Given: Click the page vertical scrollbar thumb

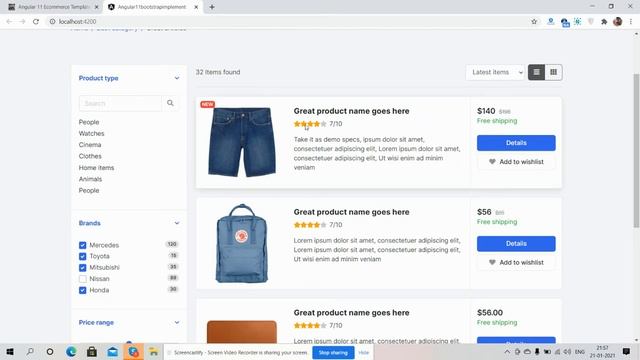Looking at the screenshot, I should [x=636, y=151].
